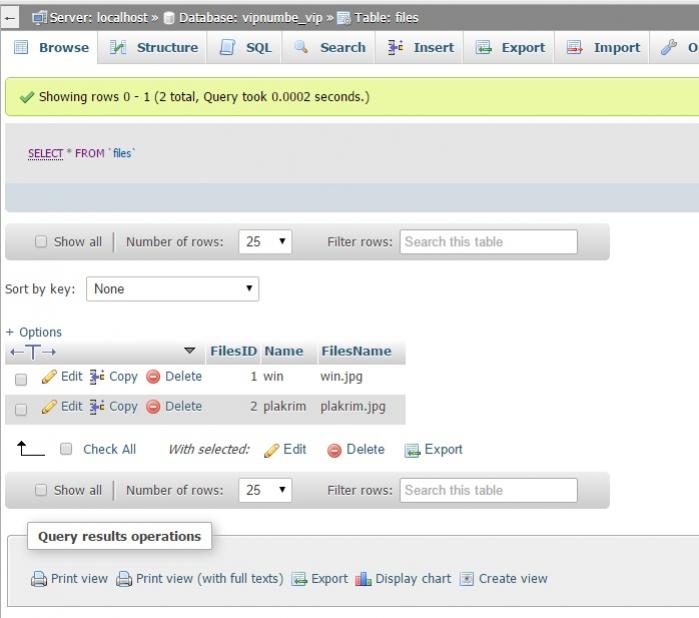Open the Insert tab
The image size is (699, 618).
421,47
